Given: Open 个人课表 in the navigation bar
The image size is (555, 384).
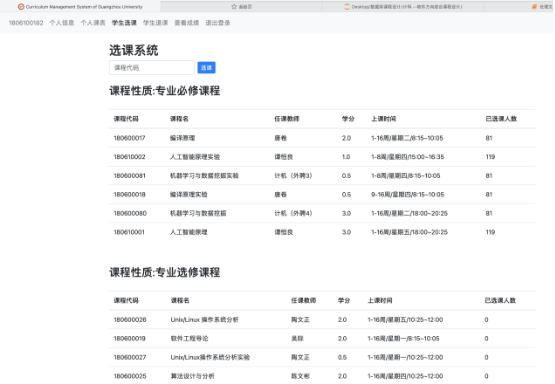Looking at the screenshot, I should coord(93,23).
